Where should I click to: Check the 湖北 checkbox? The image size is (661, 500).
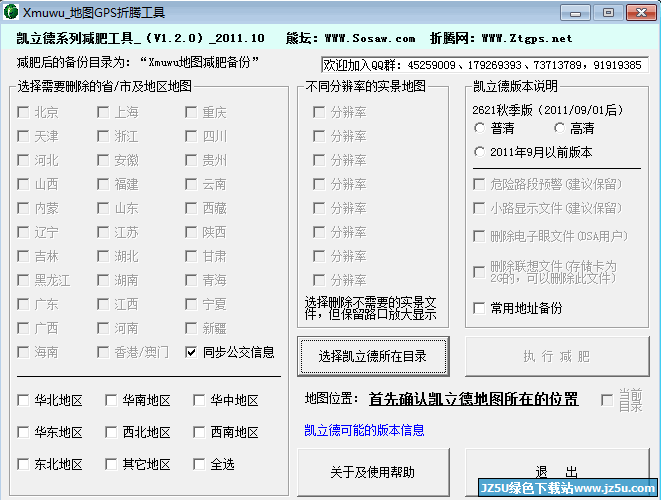[x=103, y=256]
